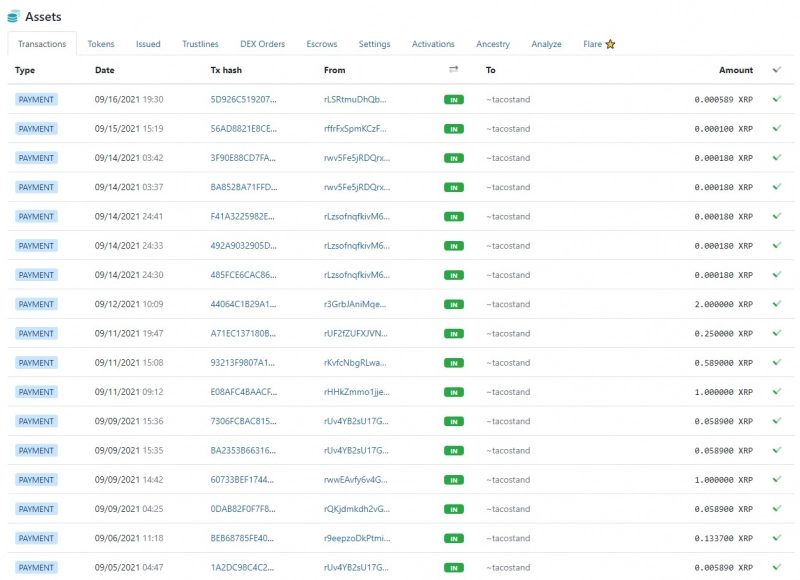The width and height of the screenshot is (800, 580).
Task: Click checkmark in the 93213F9807A1 row
Action: [x=777, y=362]
